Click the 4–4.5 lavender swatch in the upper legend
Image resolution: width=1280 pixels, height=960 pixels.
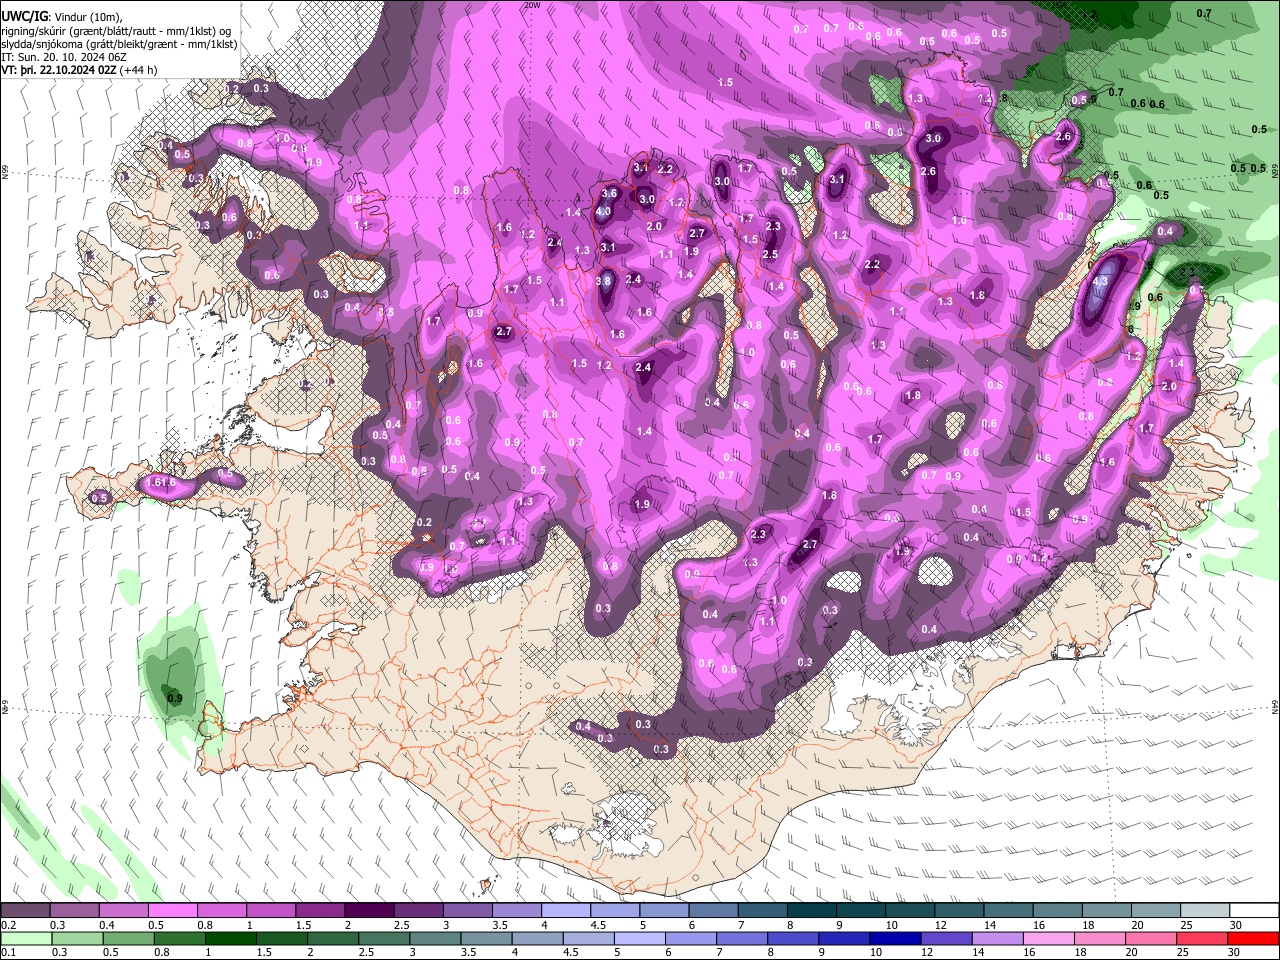(x=566, y=911)
